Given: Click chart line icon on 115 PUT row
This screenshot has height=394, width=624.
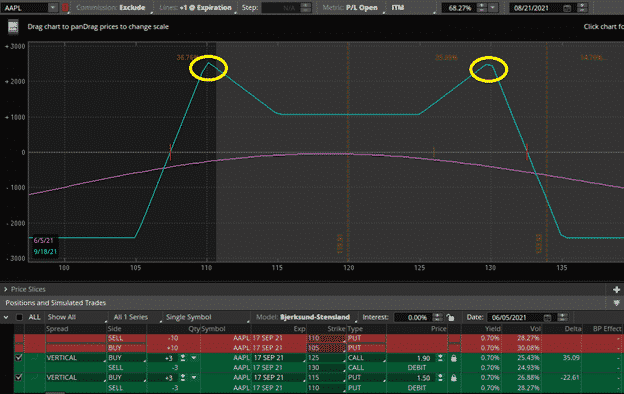Looking at the screenshot, I should coord(35,377).
